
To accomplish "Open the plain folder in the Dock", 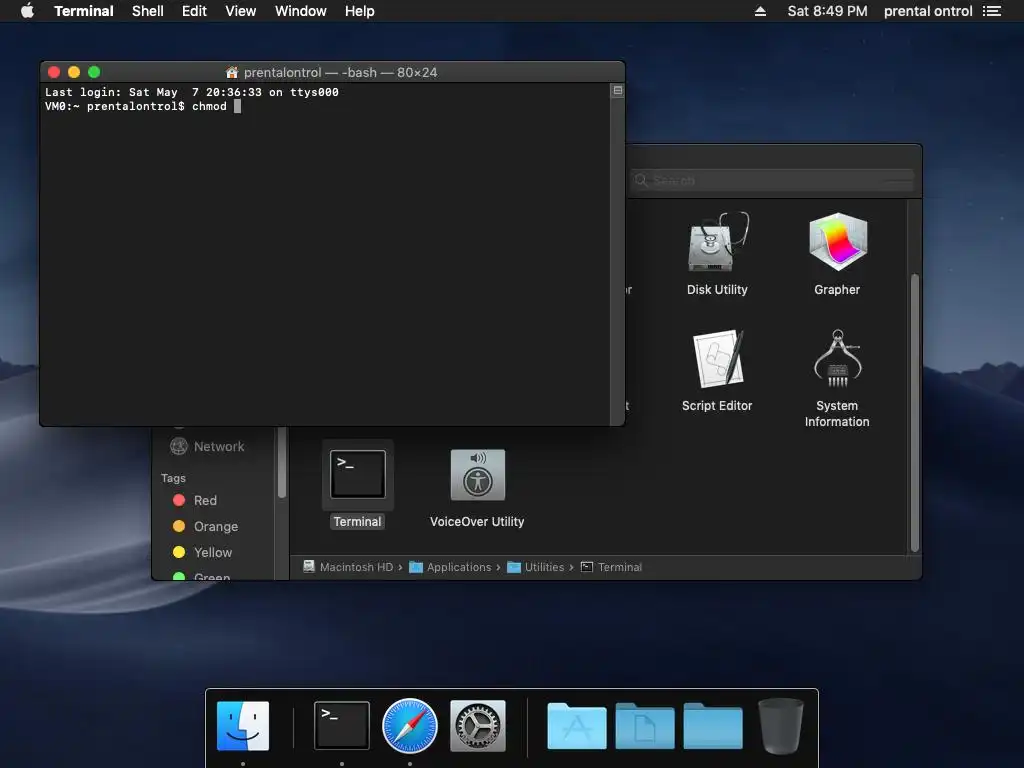I will [712, 726].
